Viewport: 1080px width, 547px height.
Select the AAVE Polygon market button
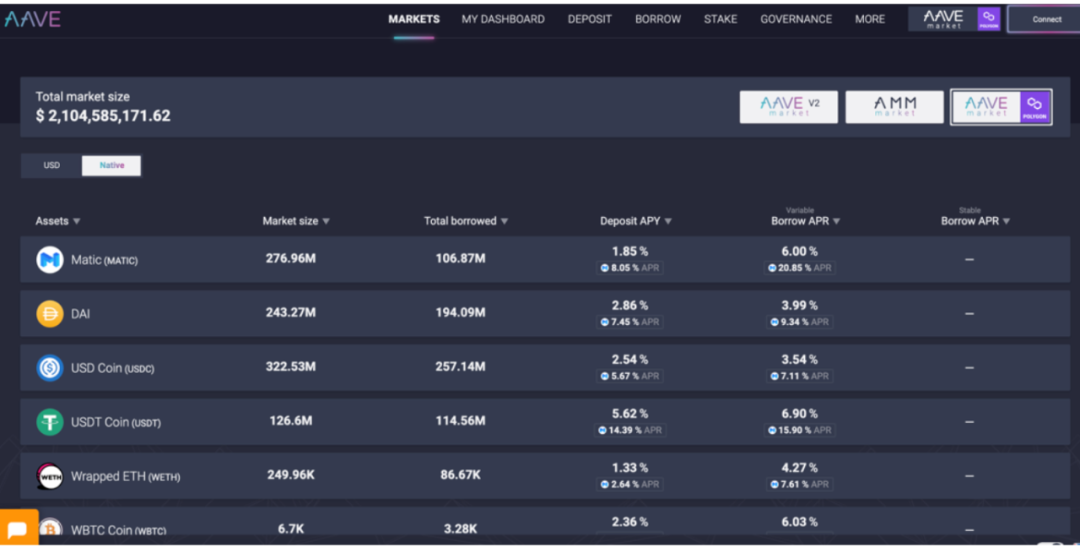click(x=1001, y=107)
